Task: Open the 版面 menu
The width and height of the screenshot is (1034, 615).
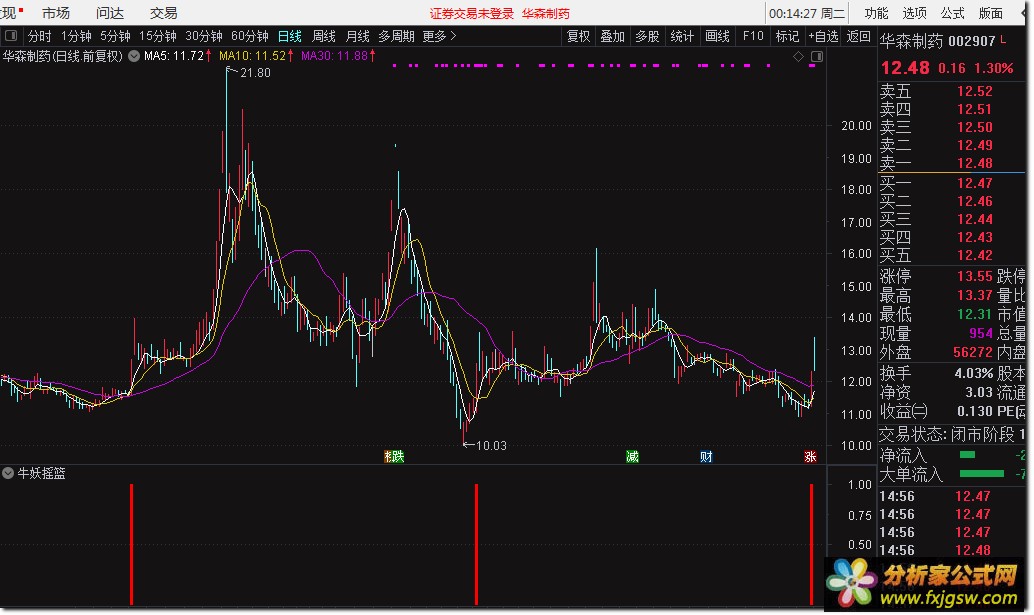Action: coord(990,13)
